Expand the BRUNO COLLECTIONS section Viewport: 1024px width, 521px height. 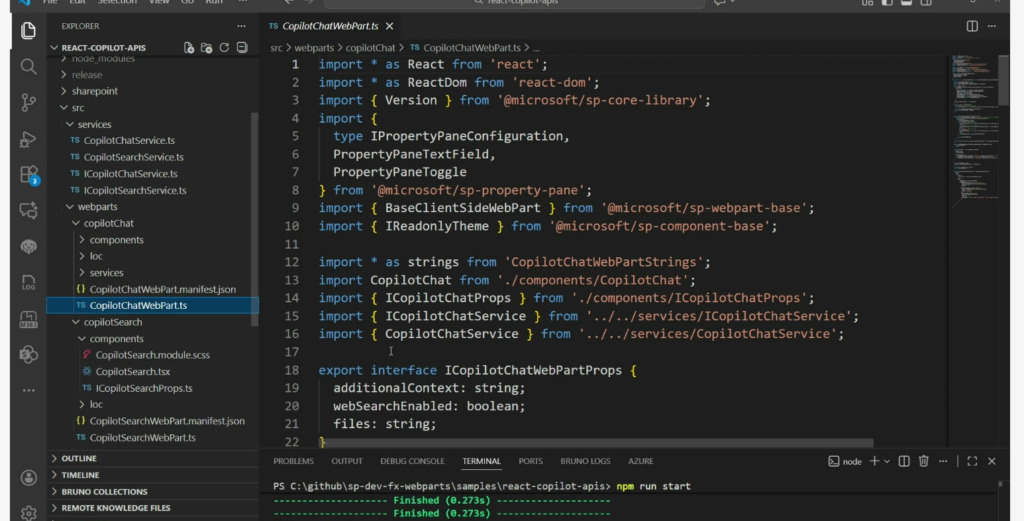coord(104,492)
